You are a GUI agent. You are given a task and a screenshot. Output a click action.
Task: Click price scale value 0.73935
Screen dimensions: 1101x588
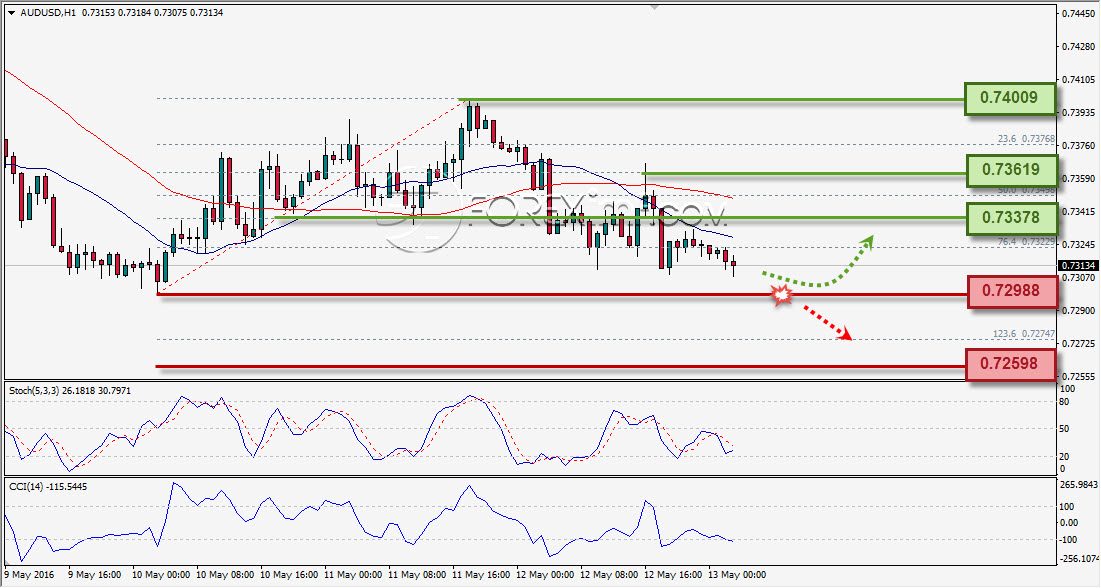(1079, 112)
